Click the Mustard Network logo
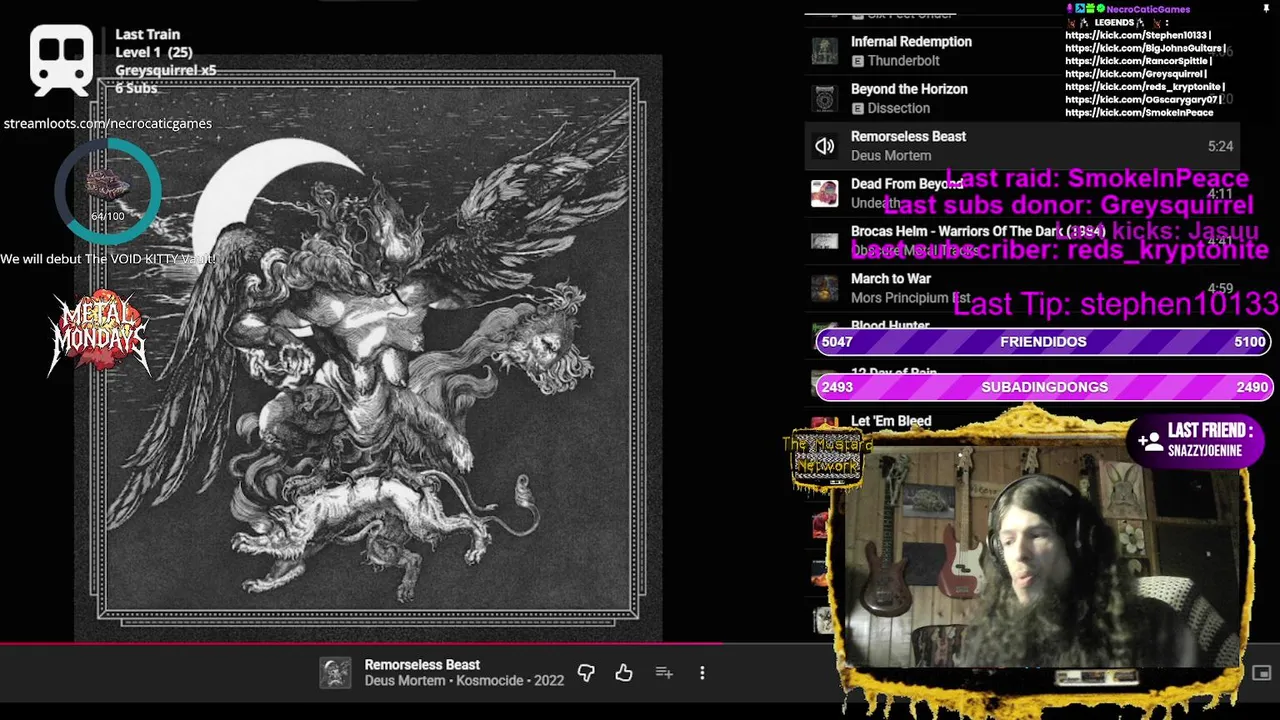 (x=827, y=457)
